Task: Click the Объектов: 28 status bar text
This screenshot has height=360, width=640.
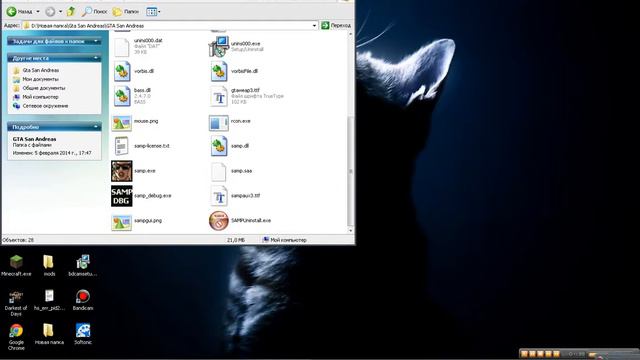Action: tap(18, 240)
